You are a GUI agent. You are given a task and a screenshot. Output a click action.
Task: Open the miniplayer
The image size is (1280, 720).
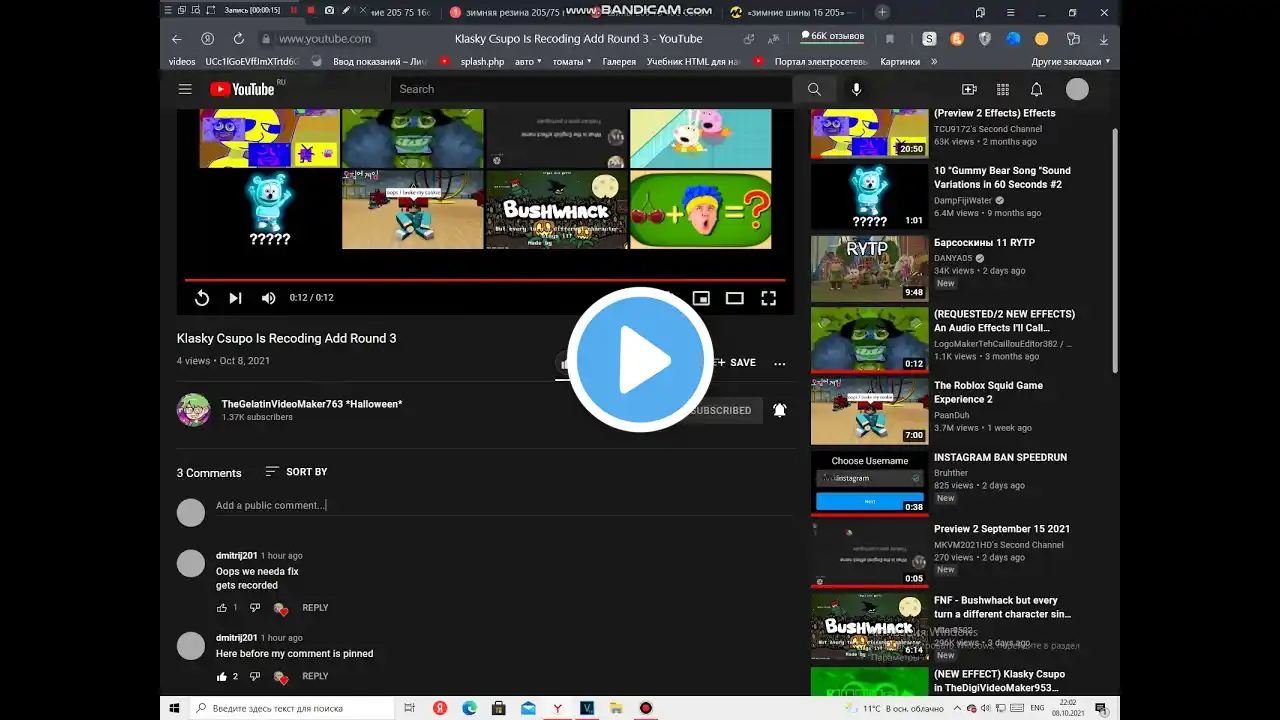pos(701,298)
